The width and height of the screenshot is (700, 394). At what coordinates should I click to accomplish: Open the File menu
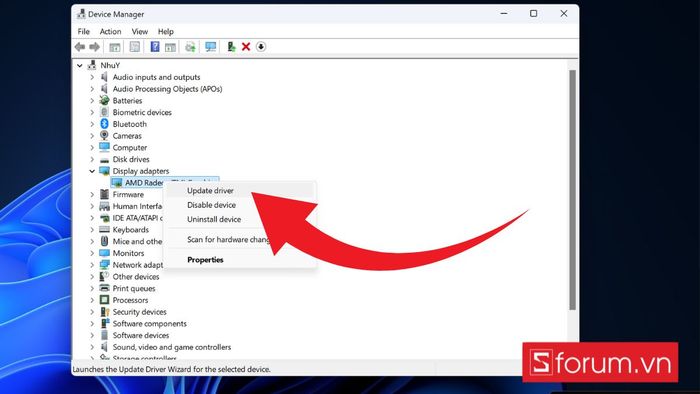coord(83,31)
